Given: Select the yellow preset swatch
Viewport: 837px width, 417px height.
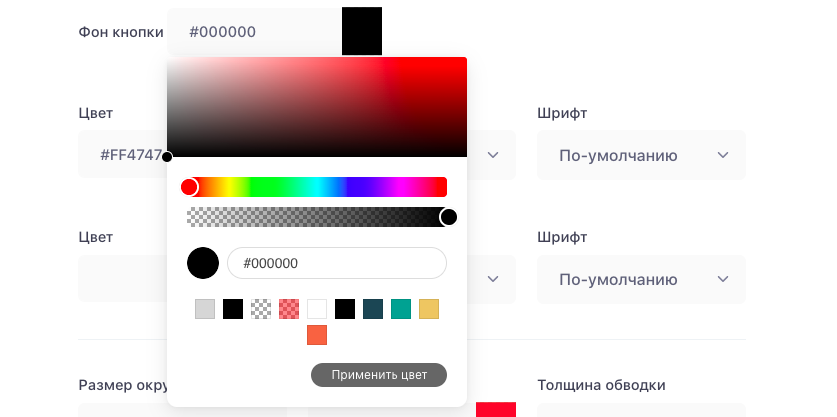Looking at the screenshot, I should pos(429,309).
